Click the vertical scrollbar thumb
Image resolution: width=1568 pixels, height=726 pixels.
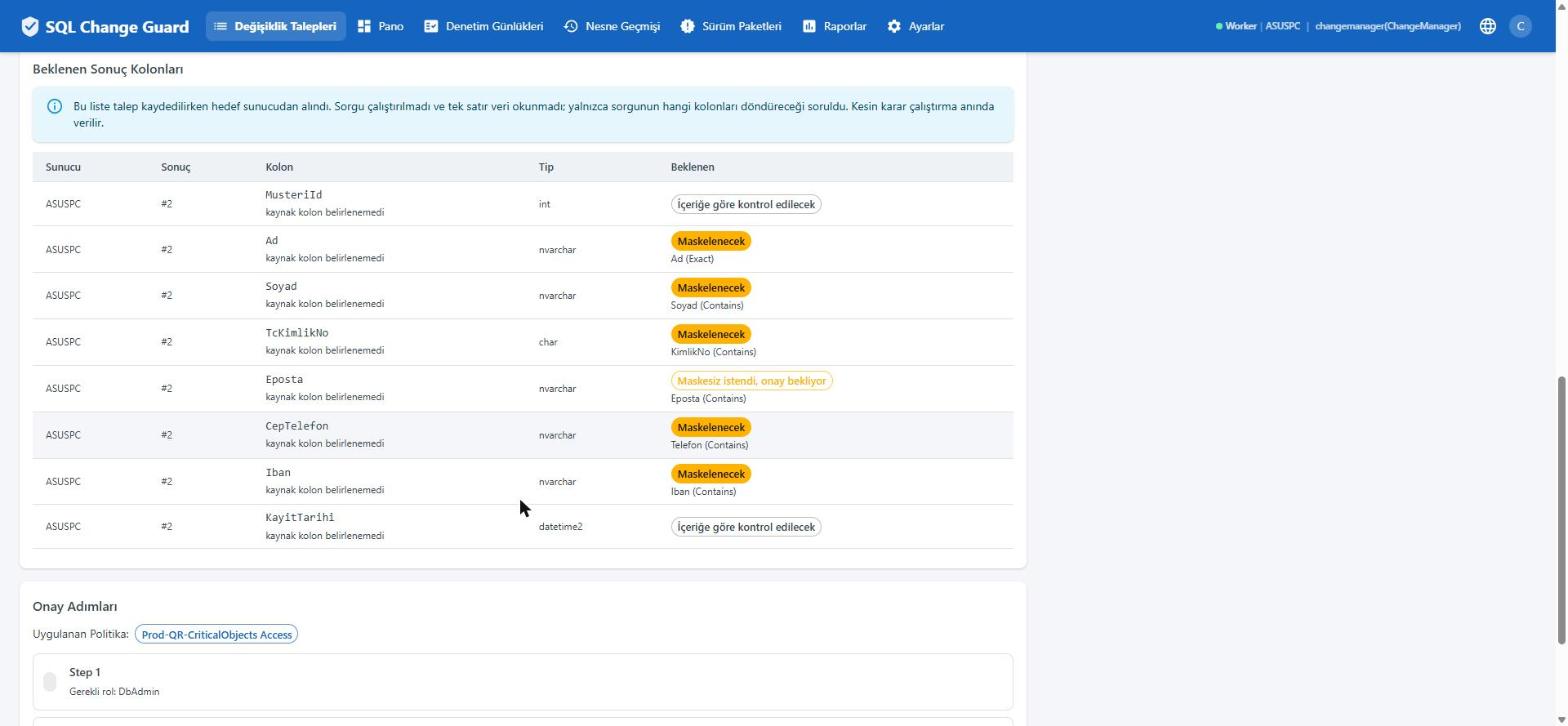tap(1561, 510)
